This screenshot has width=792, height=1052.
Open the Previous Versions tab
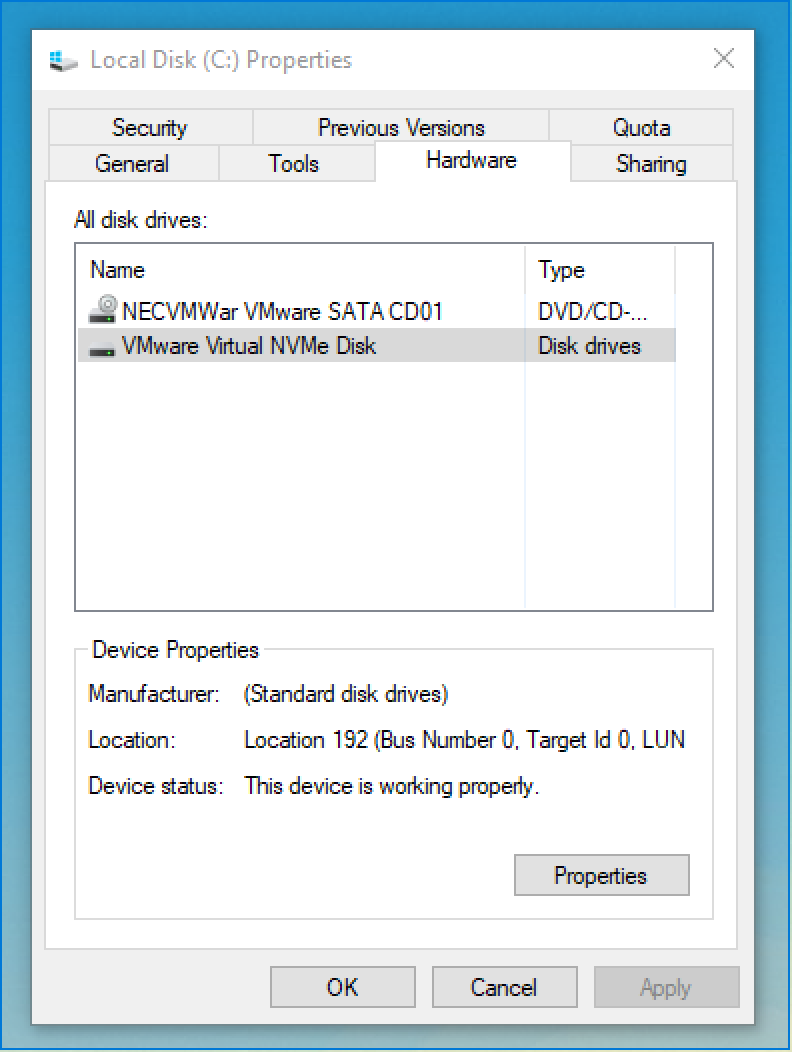[401, 128]
